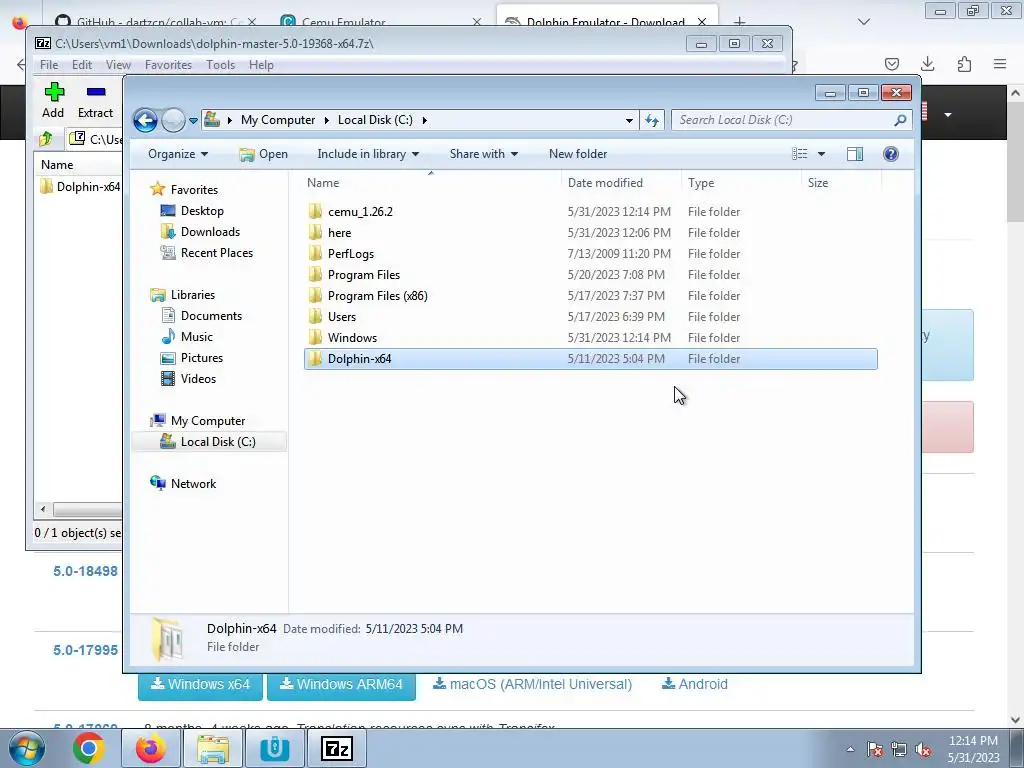
Task: Click the 7-Zip up one level icon
Action: (x=46, y=139)
